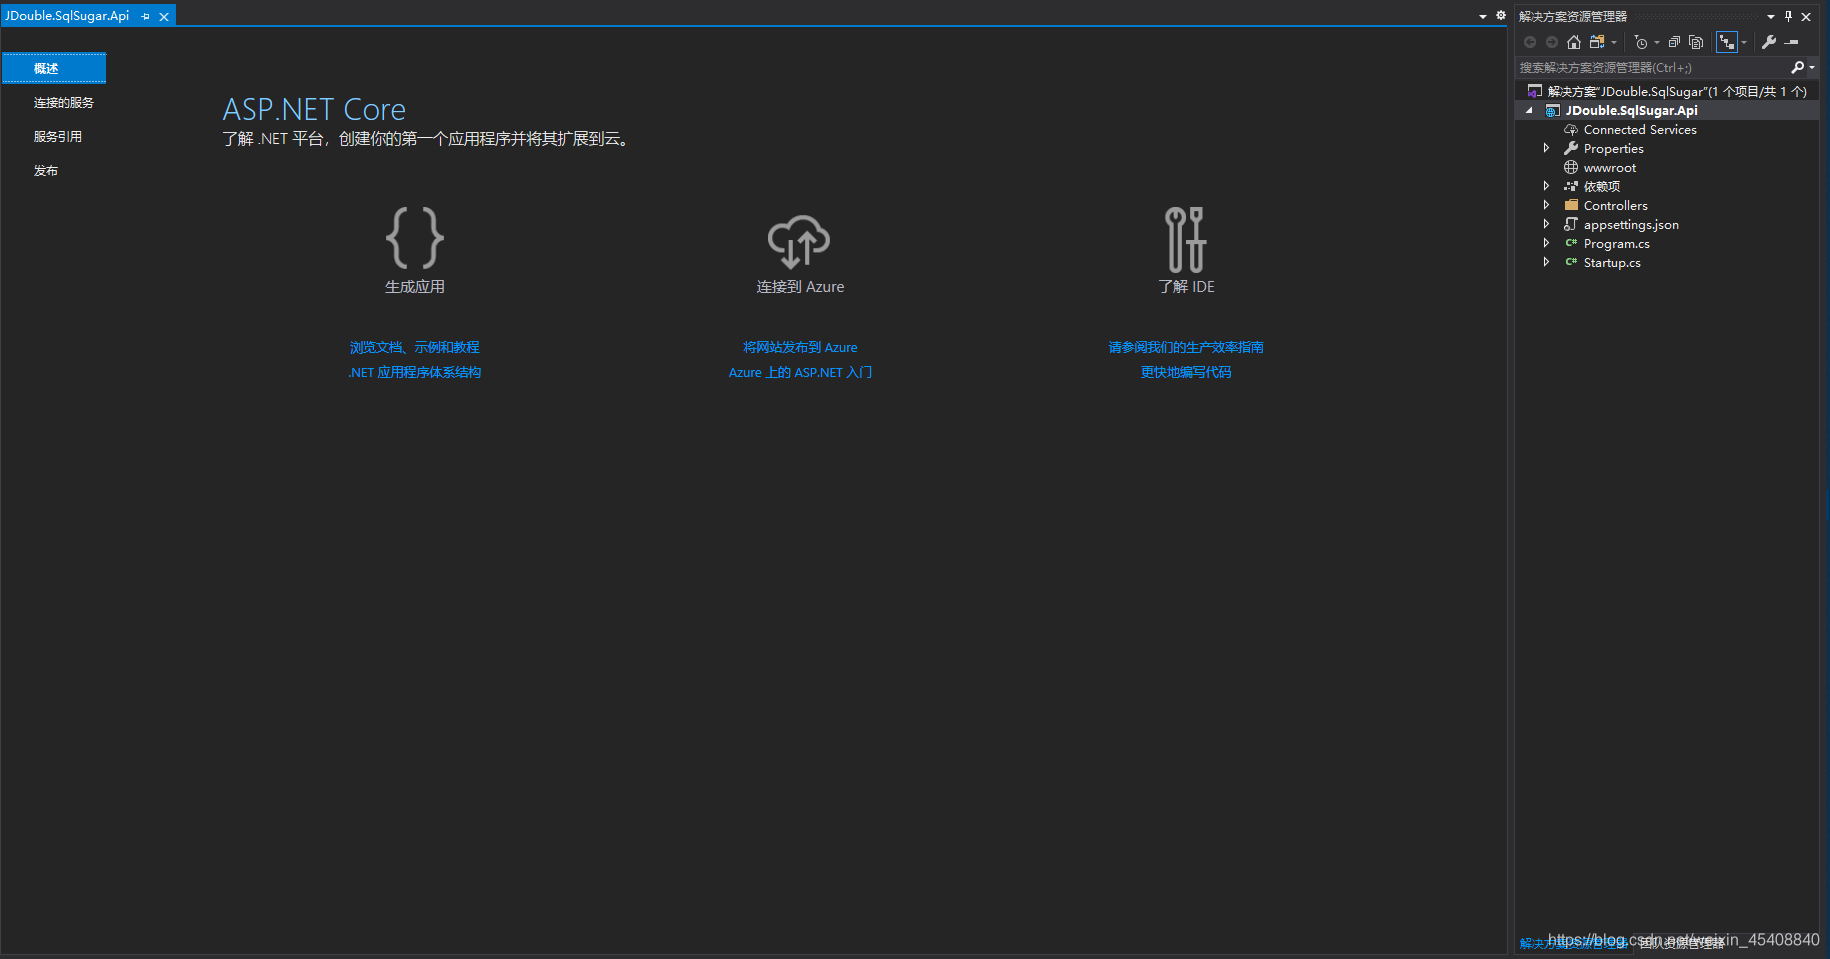Viewport: 1830px width, 959px height.
Task: Open the gear options icon beside the document tabs
Action: tap(1500, 16)
